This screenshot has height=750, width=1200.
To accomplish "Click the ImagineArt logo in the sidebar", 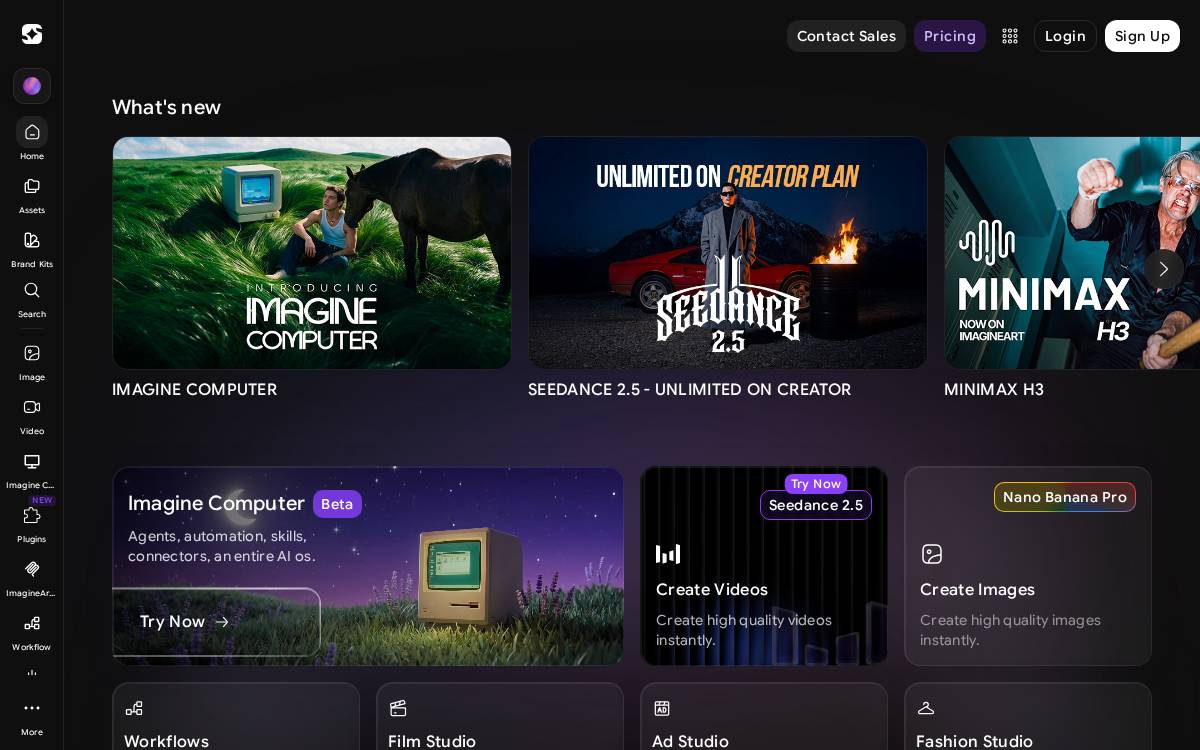I will point(32,34).
